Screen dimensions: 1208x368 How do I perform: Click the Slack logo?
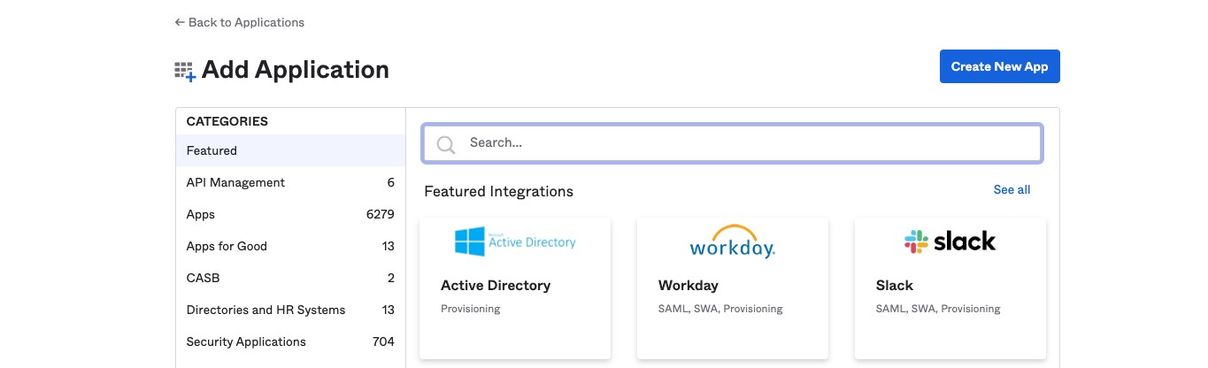click(x=950, y=241)
